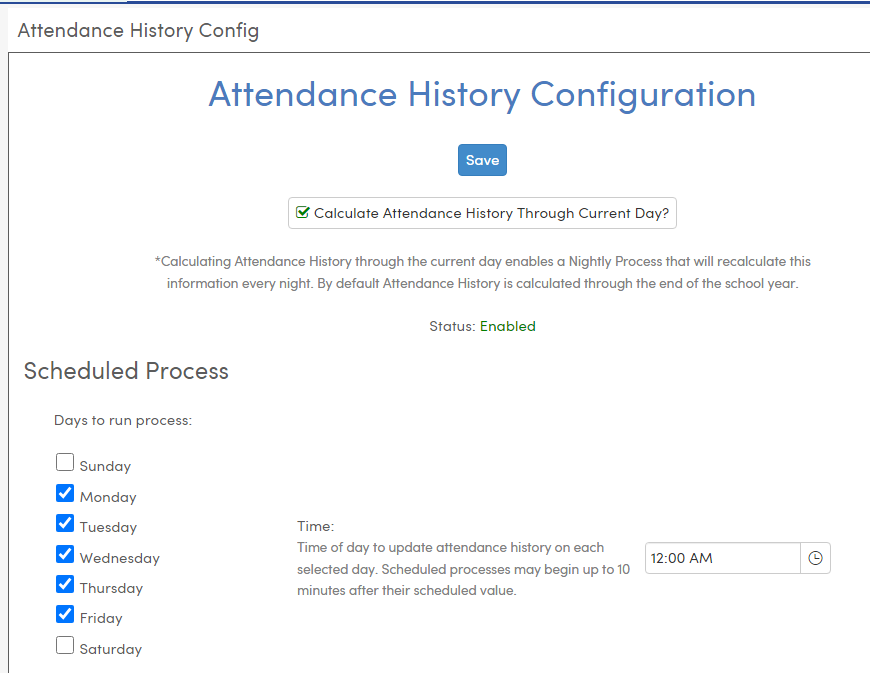Image resolution: width=870 pixels, height=673 pixels.
Task: Uncheck the Thursday checkbox
Action: [65, 583]
